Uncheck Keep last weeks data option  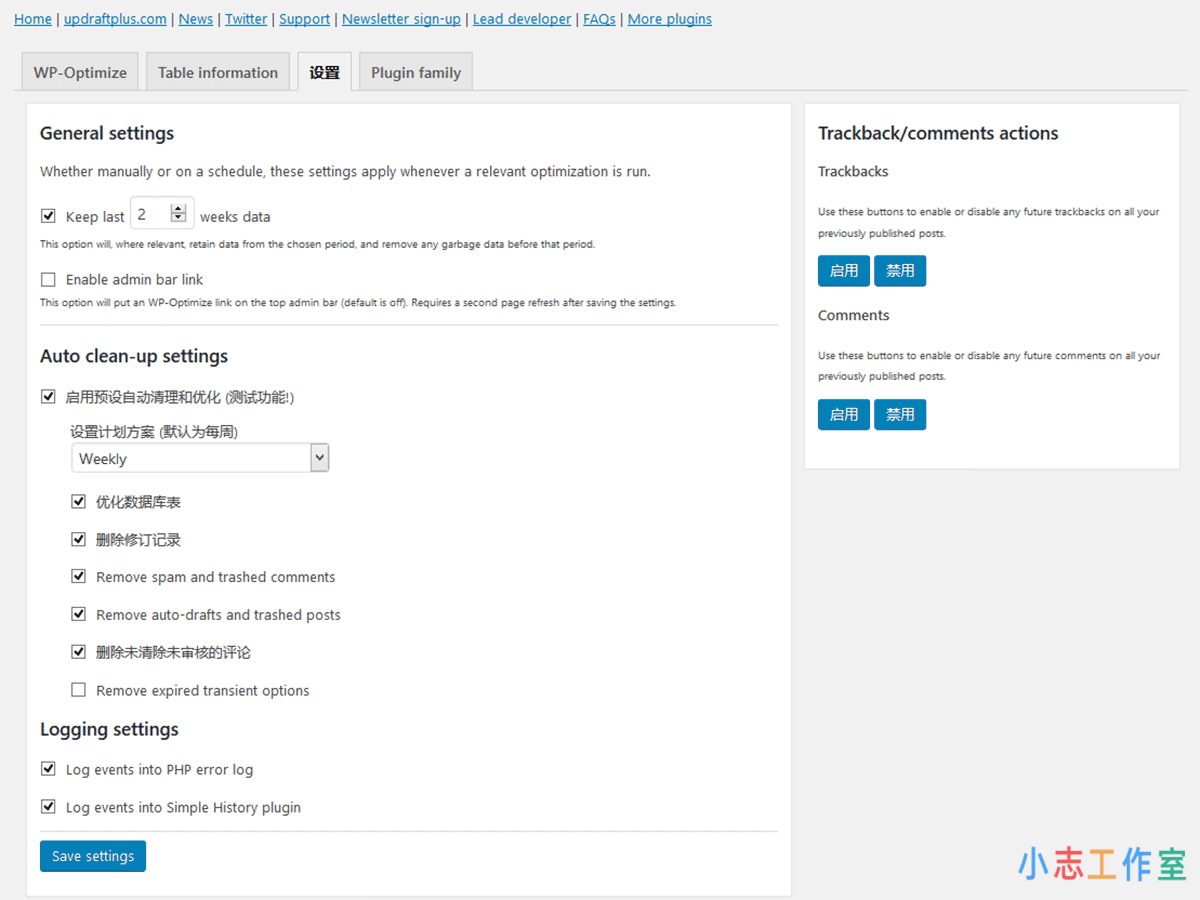(48, 215)
